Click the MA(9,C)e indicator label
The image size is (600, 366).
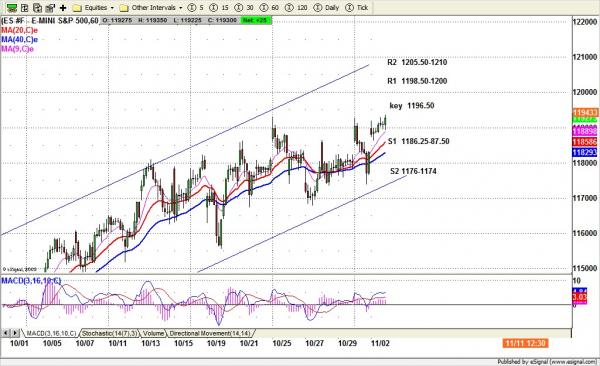point(18,49)
